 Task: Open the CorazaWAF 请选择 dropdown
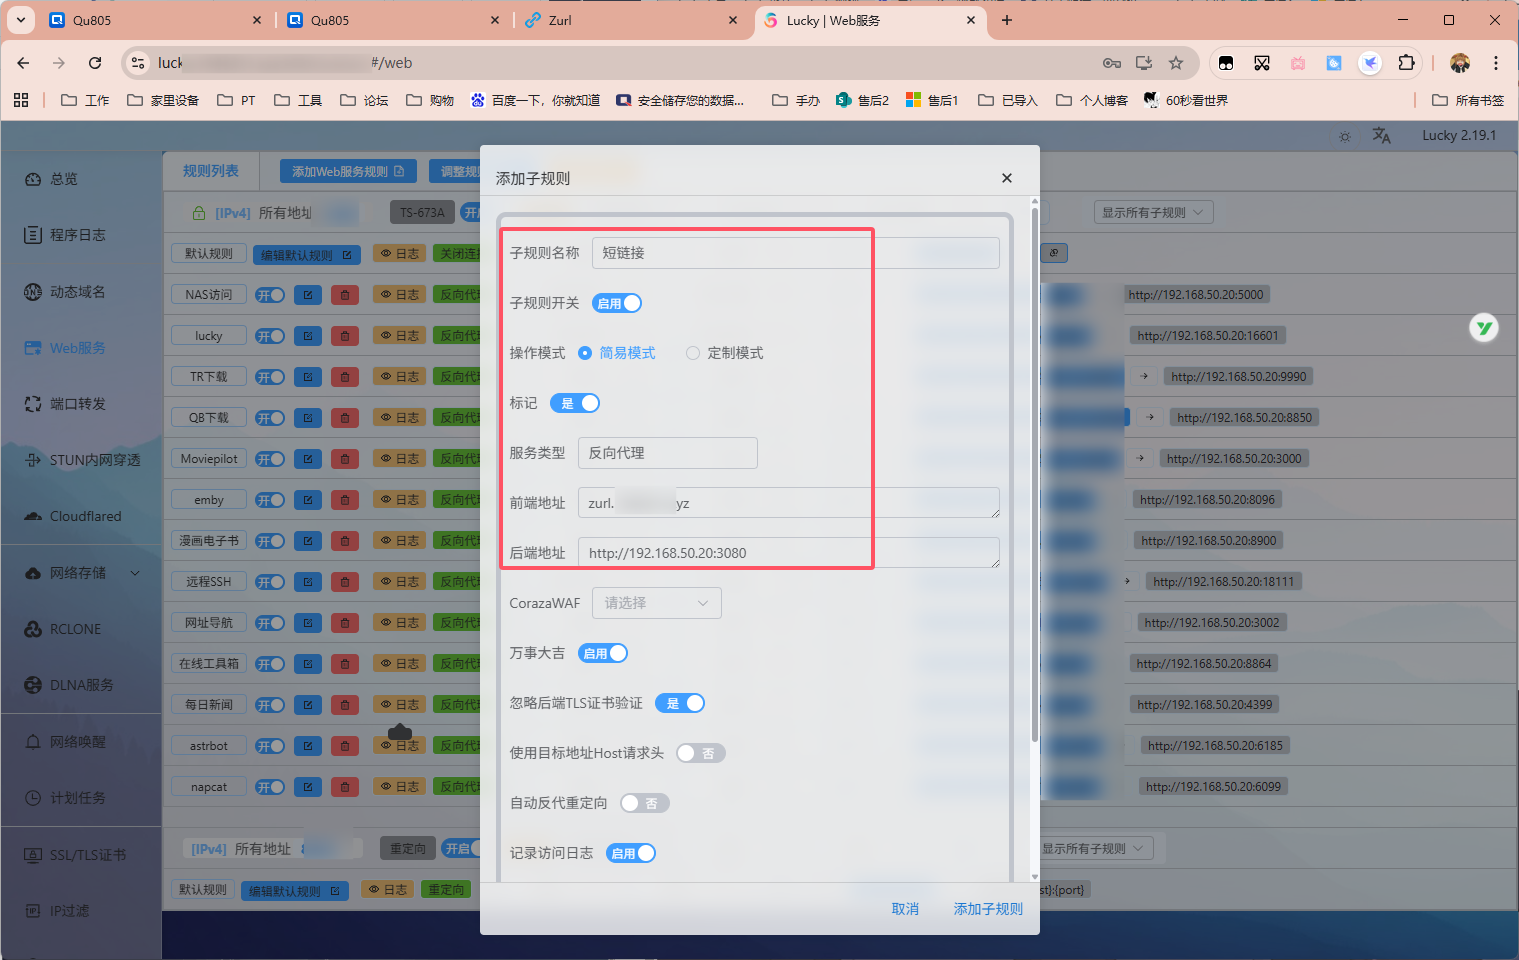tap(656, 602)
